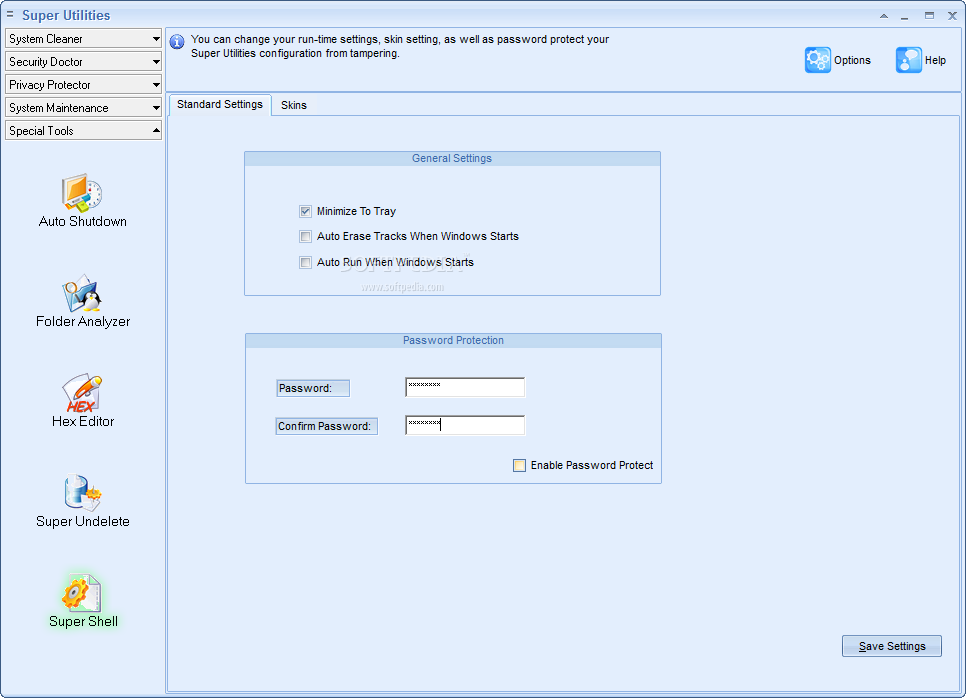Expand the System Cleaner category
Viewport: 966px width, 698px height.
point(83,39)
